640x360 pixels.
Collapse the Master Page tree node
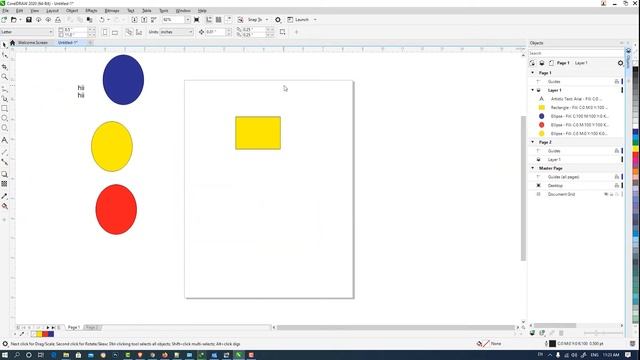pos(533,168)
